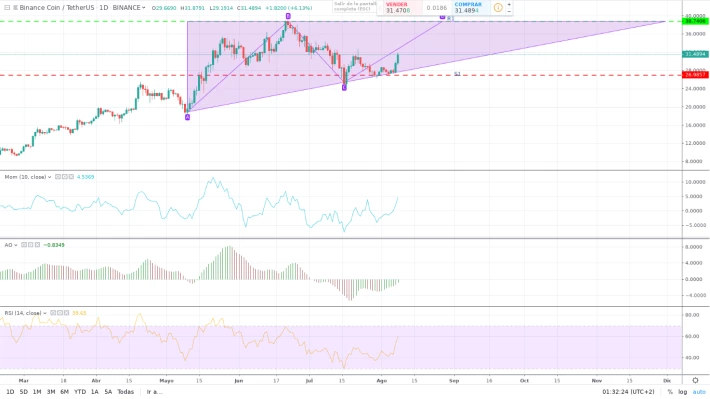The height and width of the screenshot is (399, 710).
Task: Switch to the YTD date range
Action: click(80, 392)
